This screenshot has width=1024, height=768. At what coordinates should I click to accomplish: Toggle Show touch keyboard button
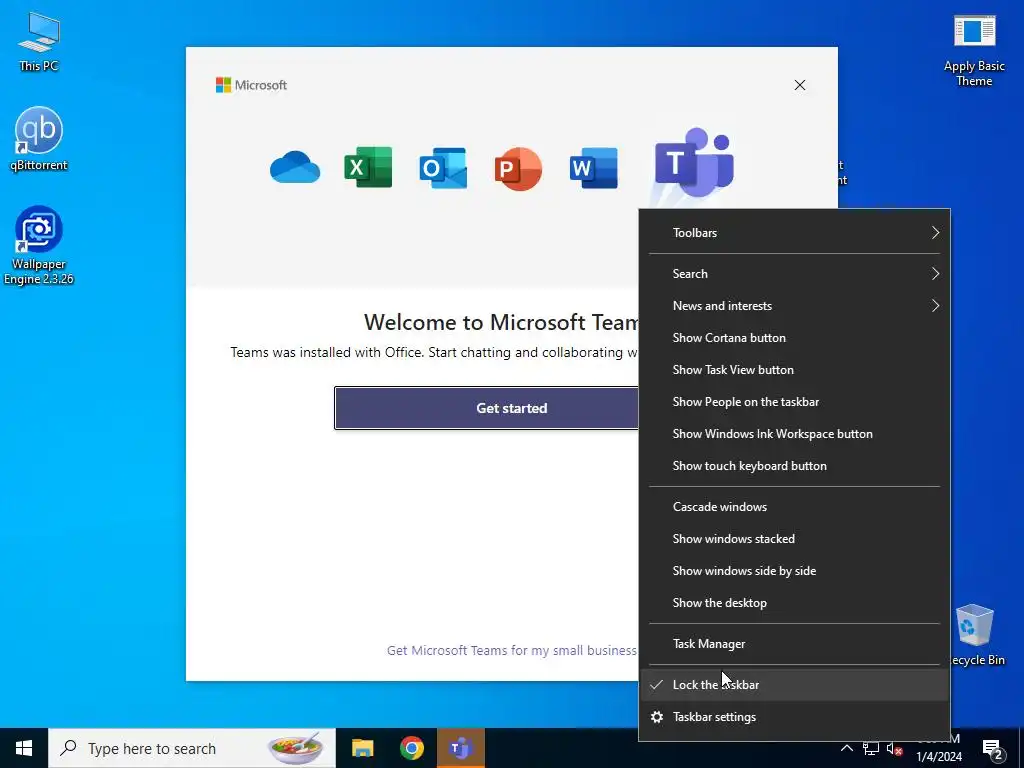[795, 466]
